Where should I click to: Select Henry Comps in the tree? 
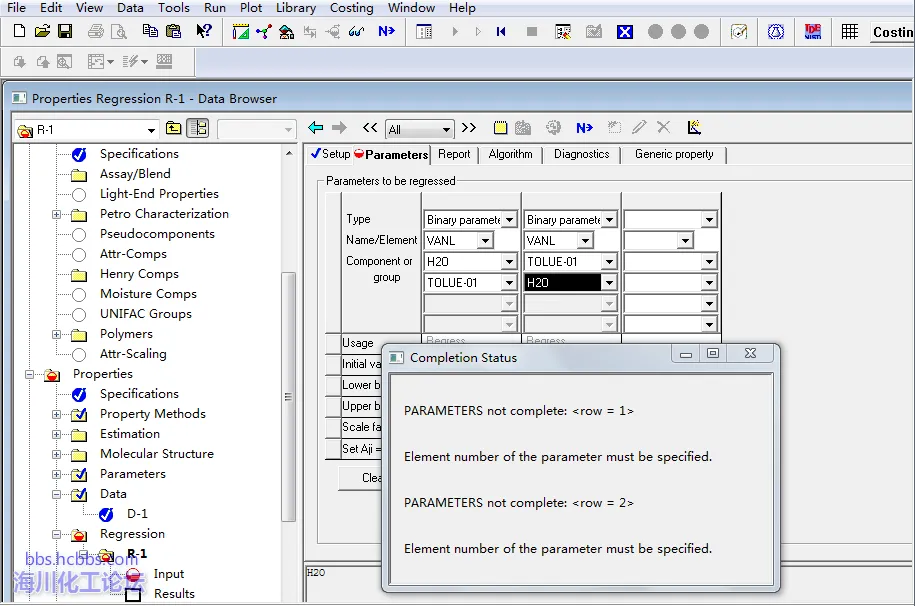(139, 274)
